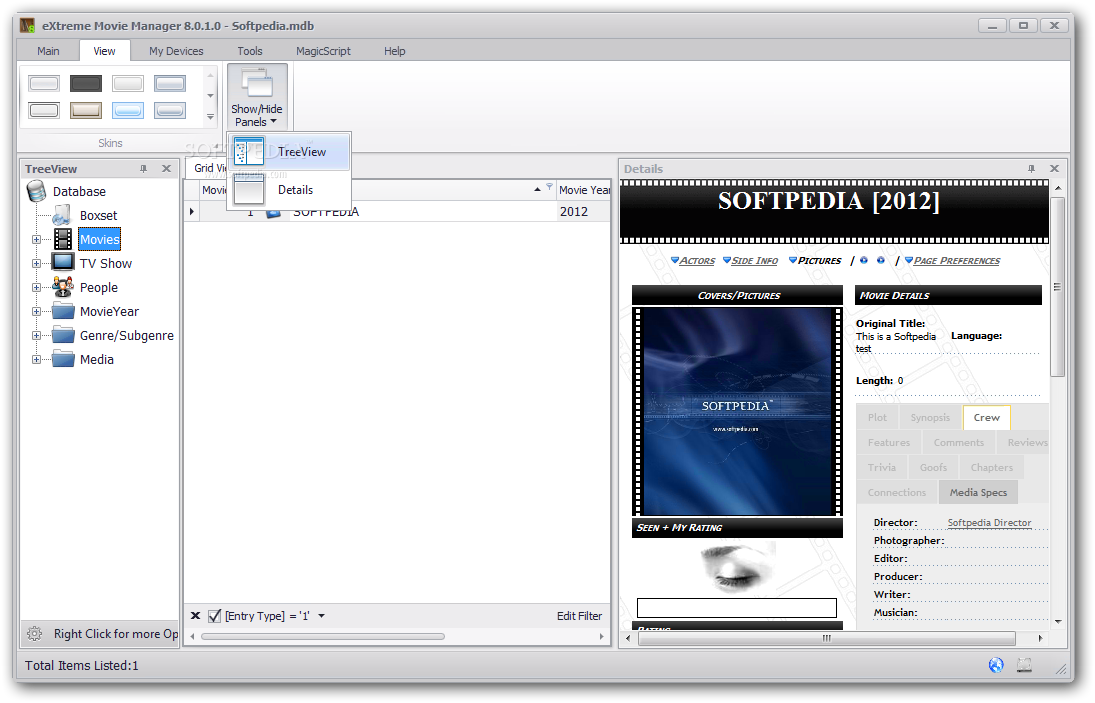Click the globe icon in status bar
The height and width of the screenshot is (703, 1095).
[x=996, y=665]
